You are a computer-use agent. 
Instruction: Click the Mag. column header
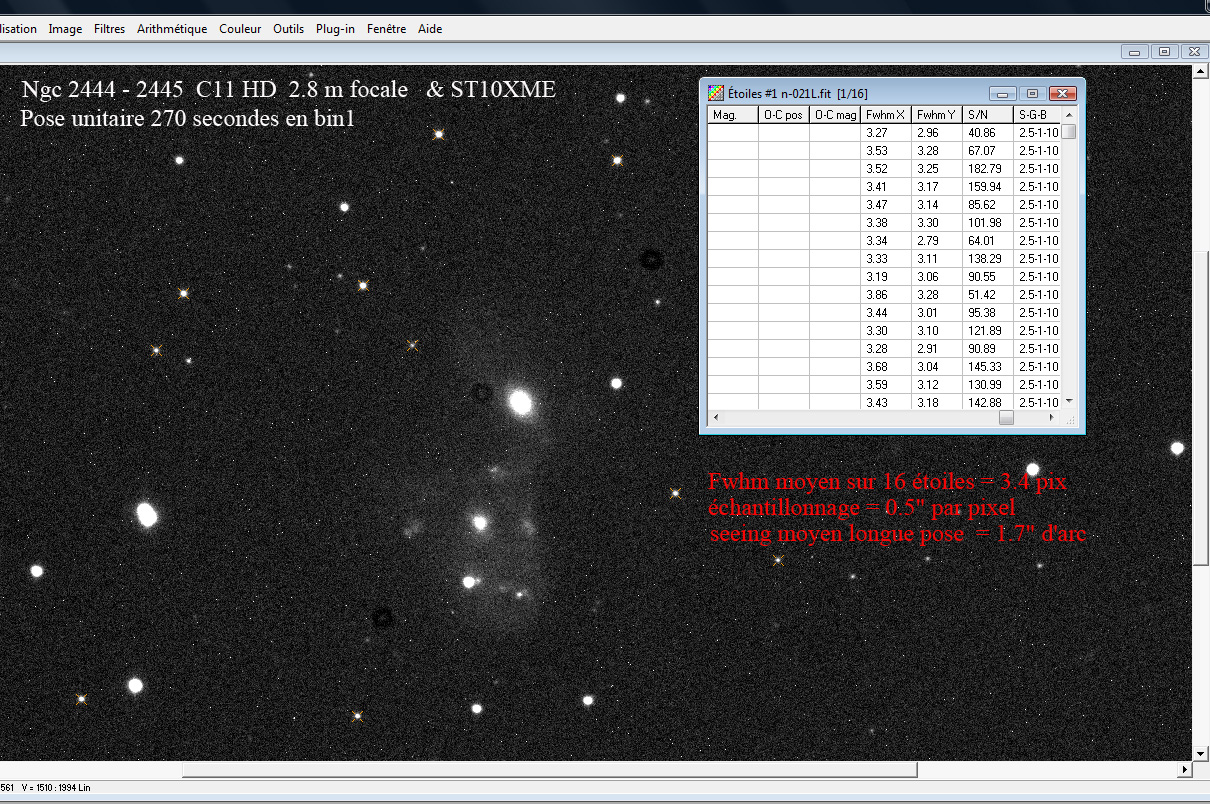(x=733, y=115)
